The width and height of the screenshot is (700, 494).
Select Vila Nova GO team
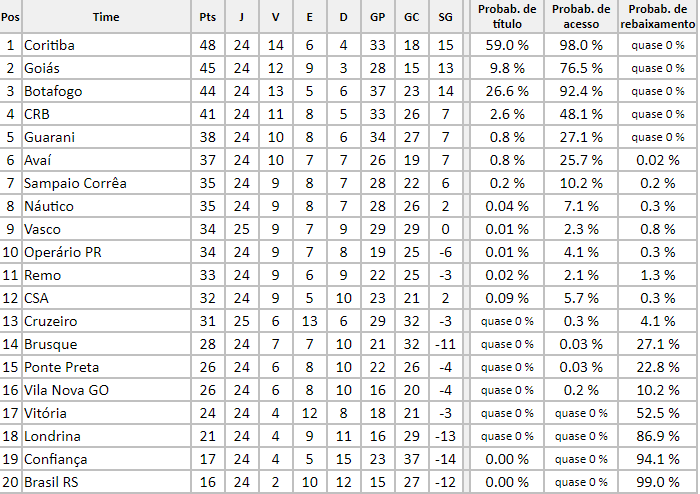point(66,390)
